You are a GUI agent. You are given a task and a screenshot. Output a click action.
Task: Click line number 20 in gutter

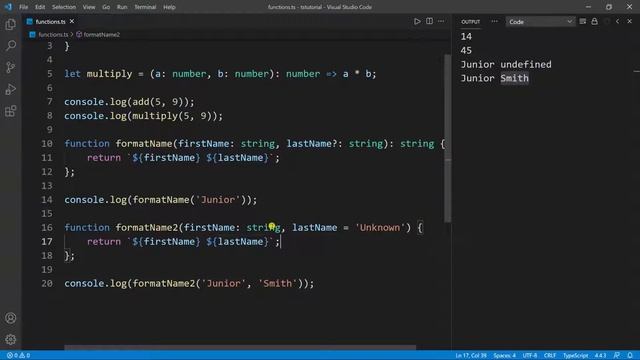pyautogui.click(x=47, y=283)
